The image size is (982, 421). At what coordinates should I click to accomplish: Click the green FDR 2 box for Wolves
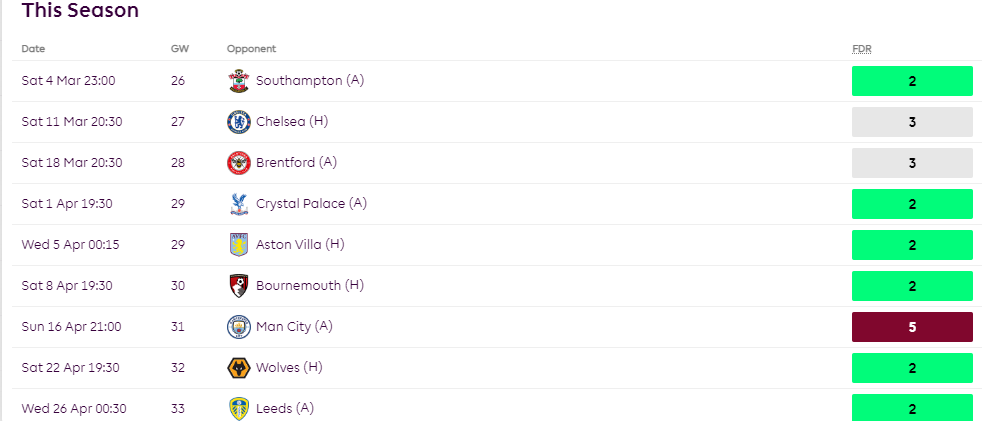click(x=912, y=368)
